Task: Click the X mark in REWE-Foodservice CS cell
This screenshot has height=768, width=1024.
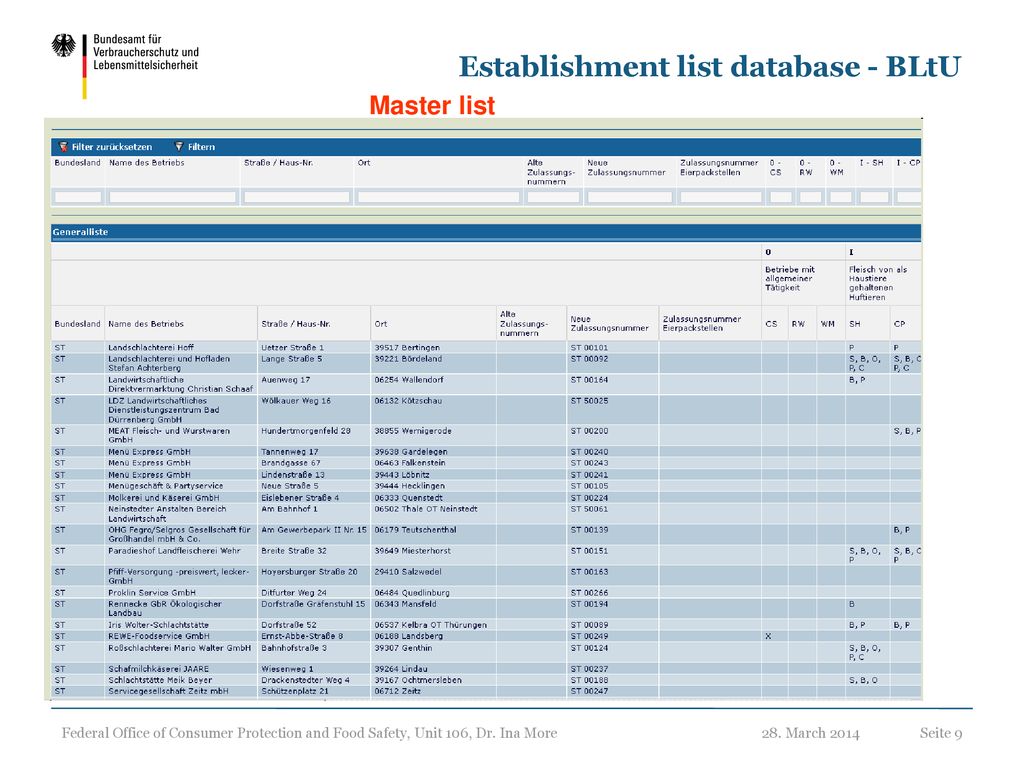Action: click(x=768, y=636)
